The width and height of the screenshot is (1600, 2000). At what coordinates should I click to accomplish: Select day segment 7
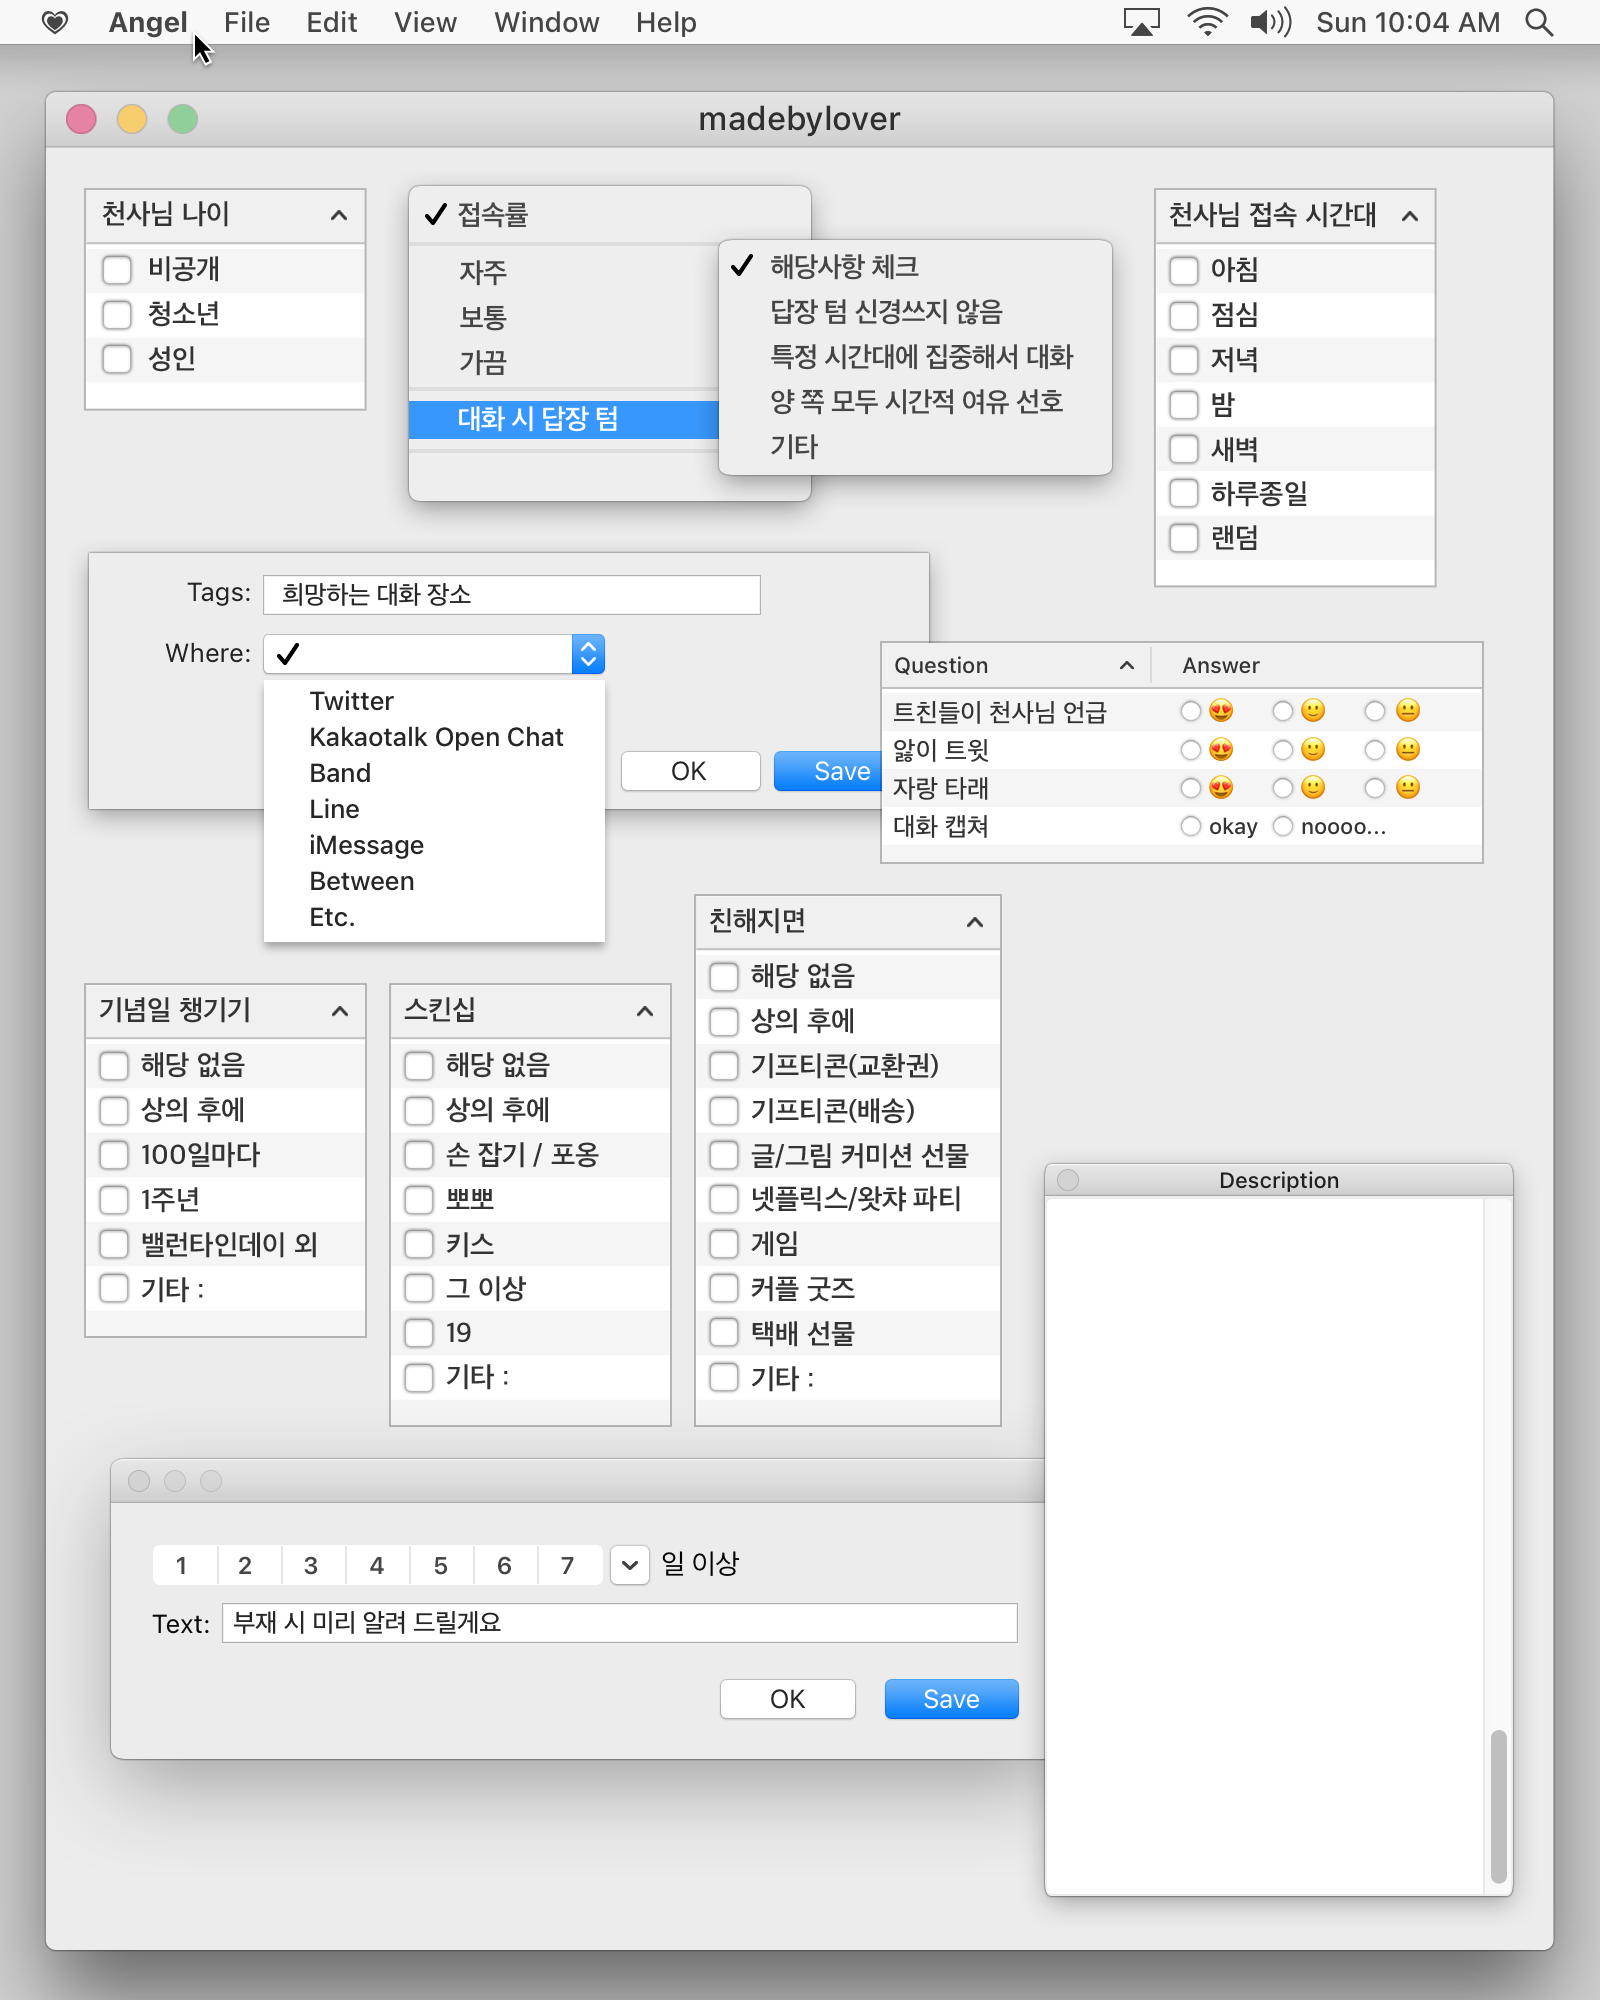(x=568, y=1565)
